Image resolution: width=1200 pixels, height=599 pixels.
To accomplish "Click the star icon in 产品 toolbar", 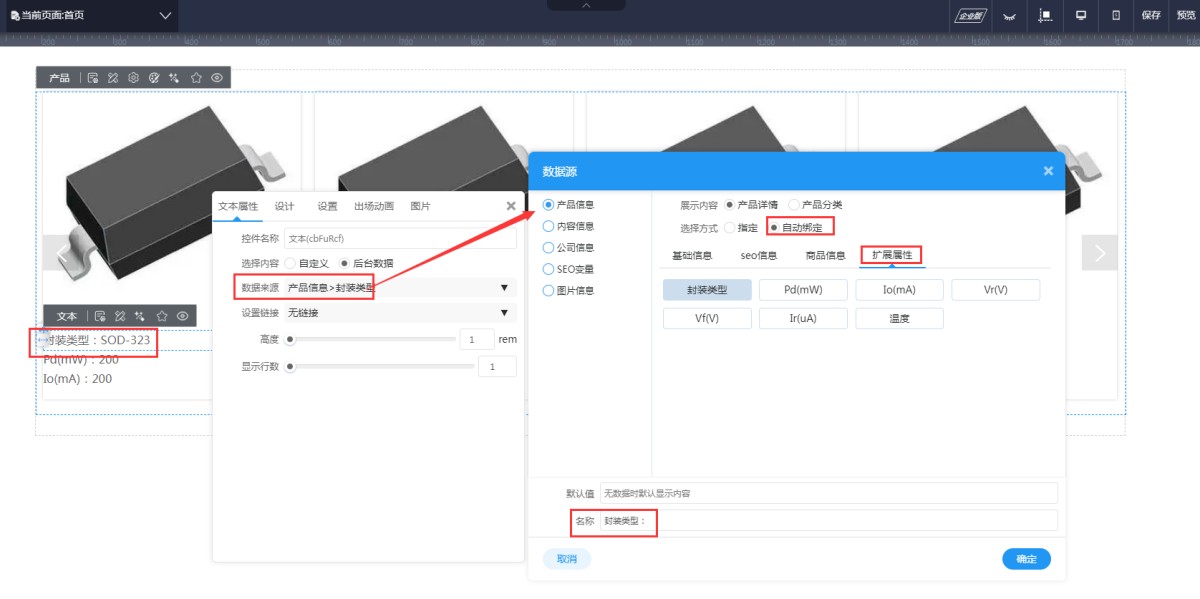I will coord(196,77).
